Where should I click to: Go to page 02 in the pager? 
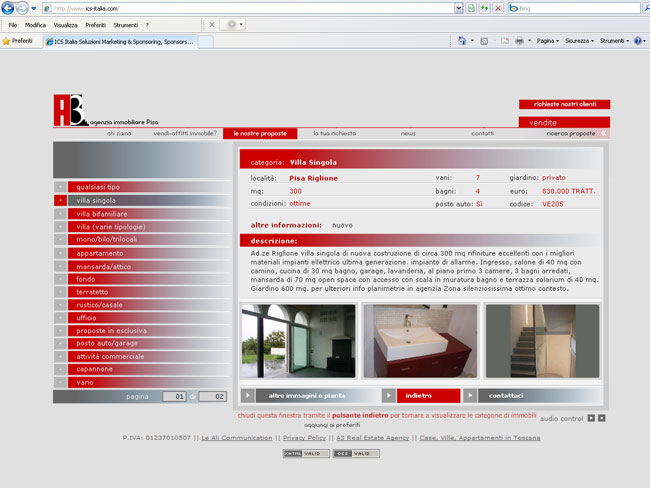[x=213, y=396]
